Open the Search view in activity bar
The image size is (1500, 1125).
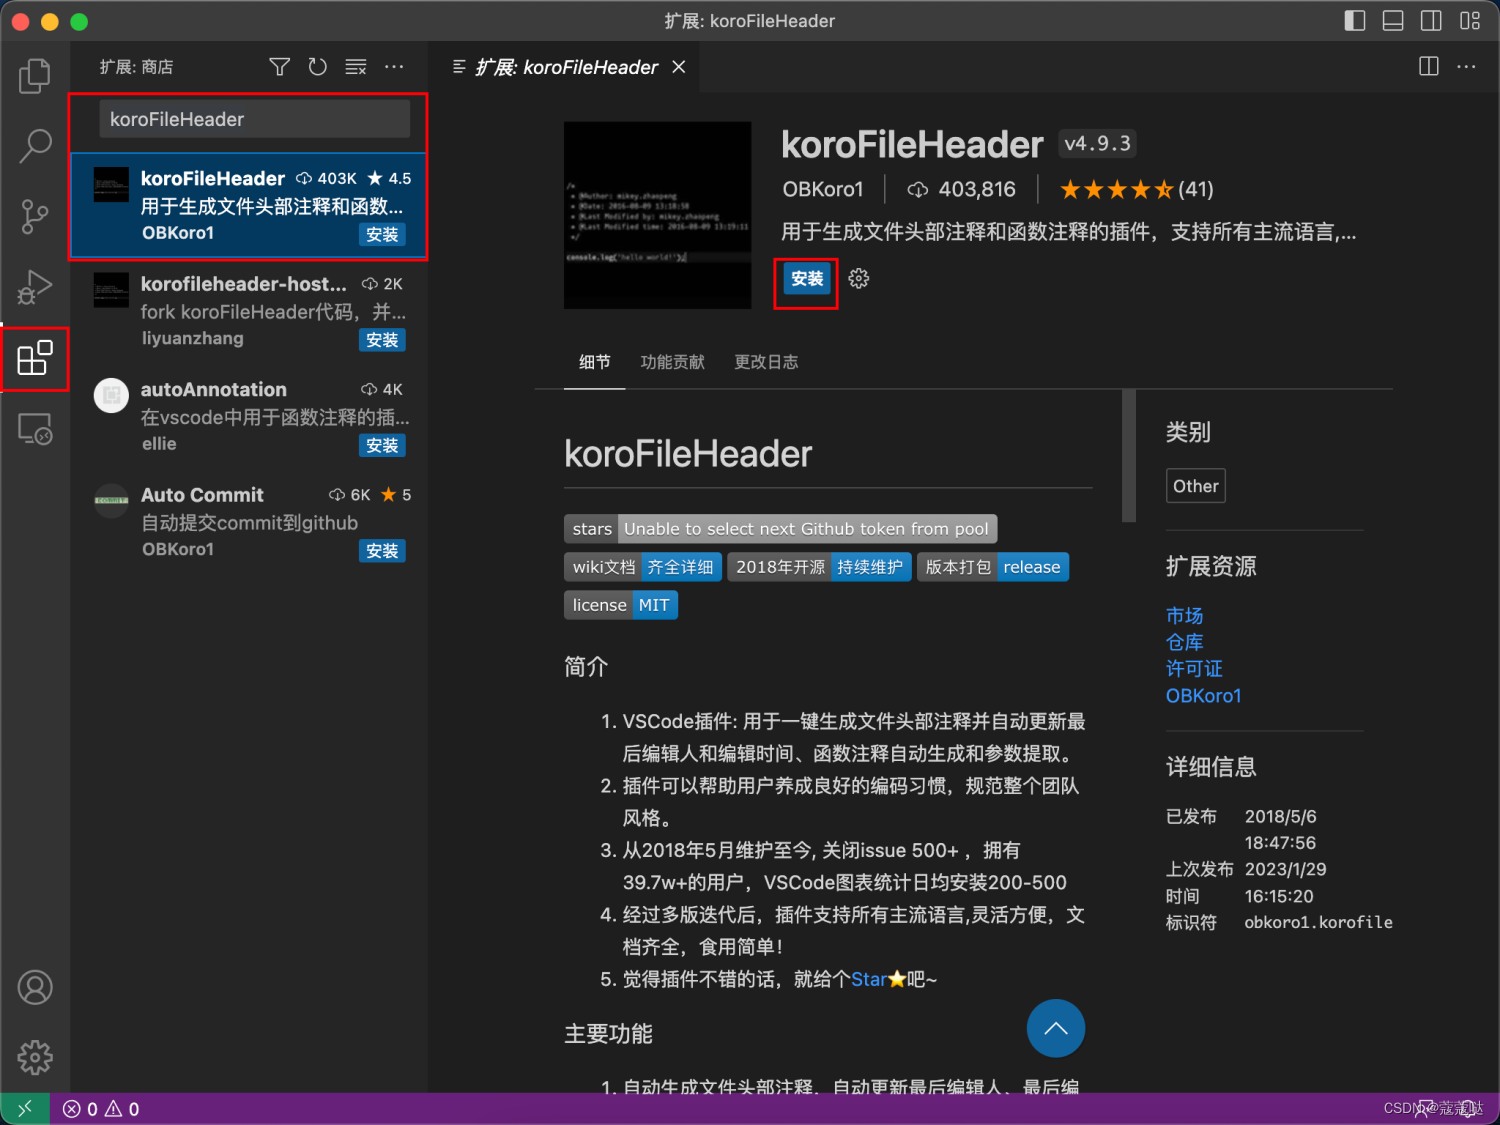tap(35, 146)
